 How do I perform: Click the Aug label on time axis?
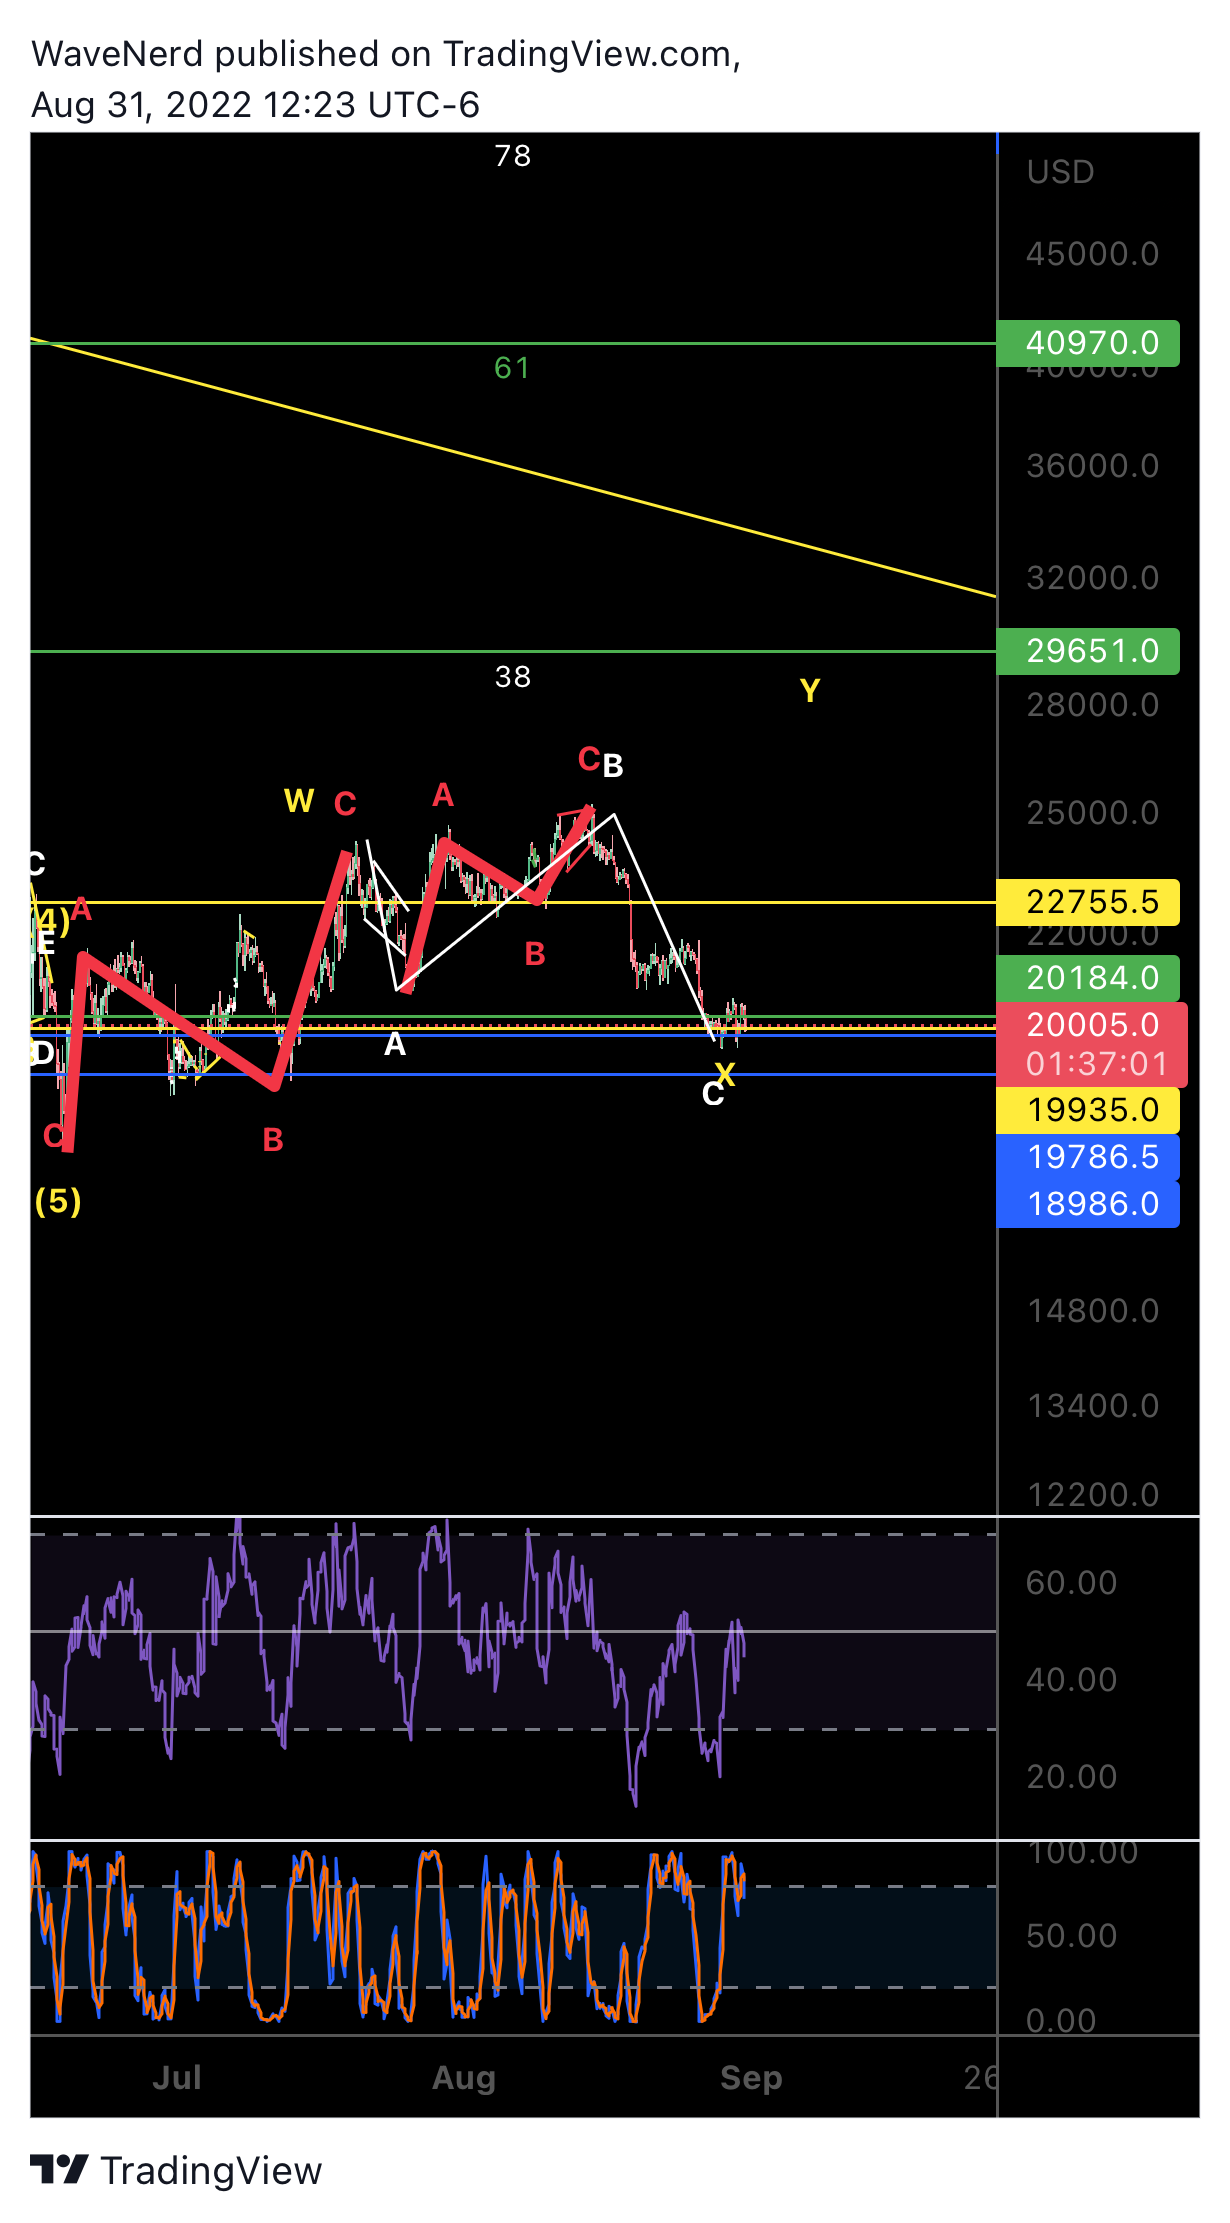[x=464, y=2078]
